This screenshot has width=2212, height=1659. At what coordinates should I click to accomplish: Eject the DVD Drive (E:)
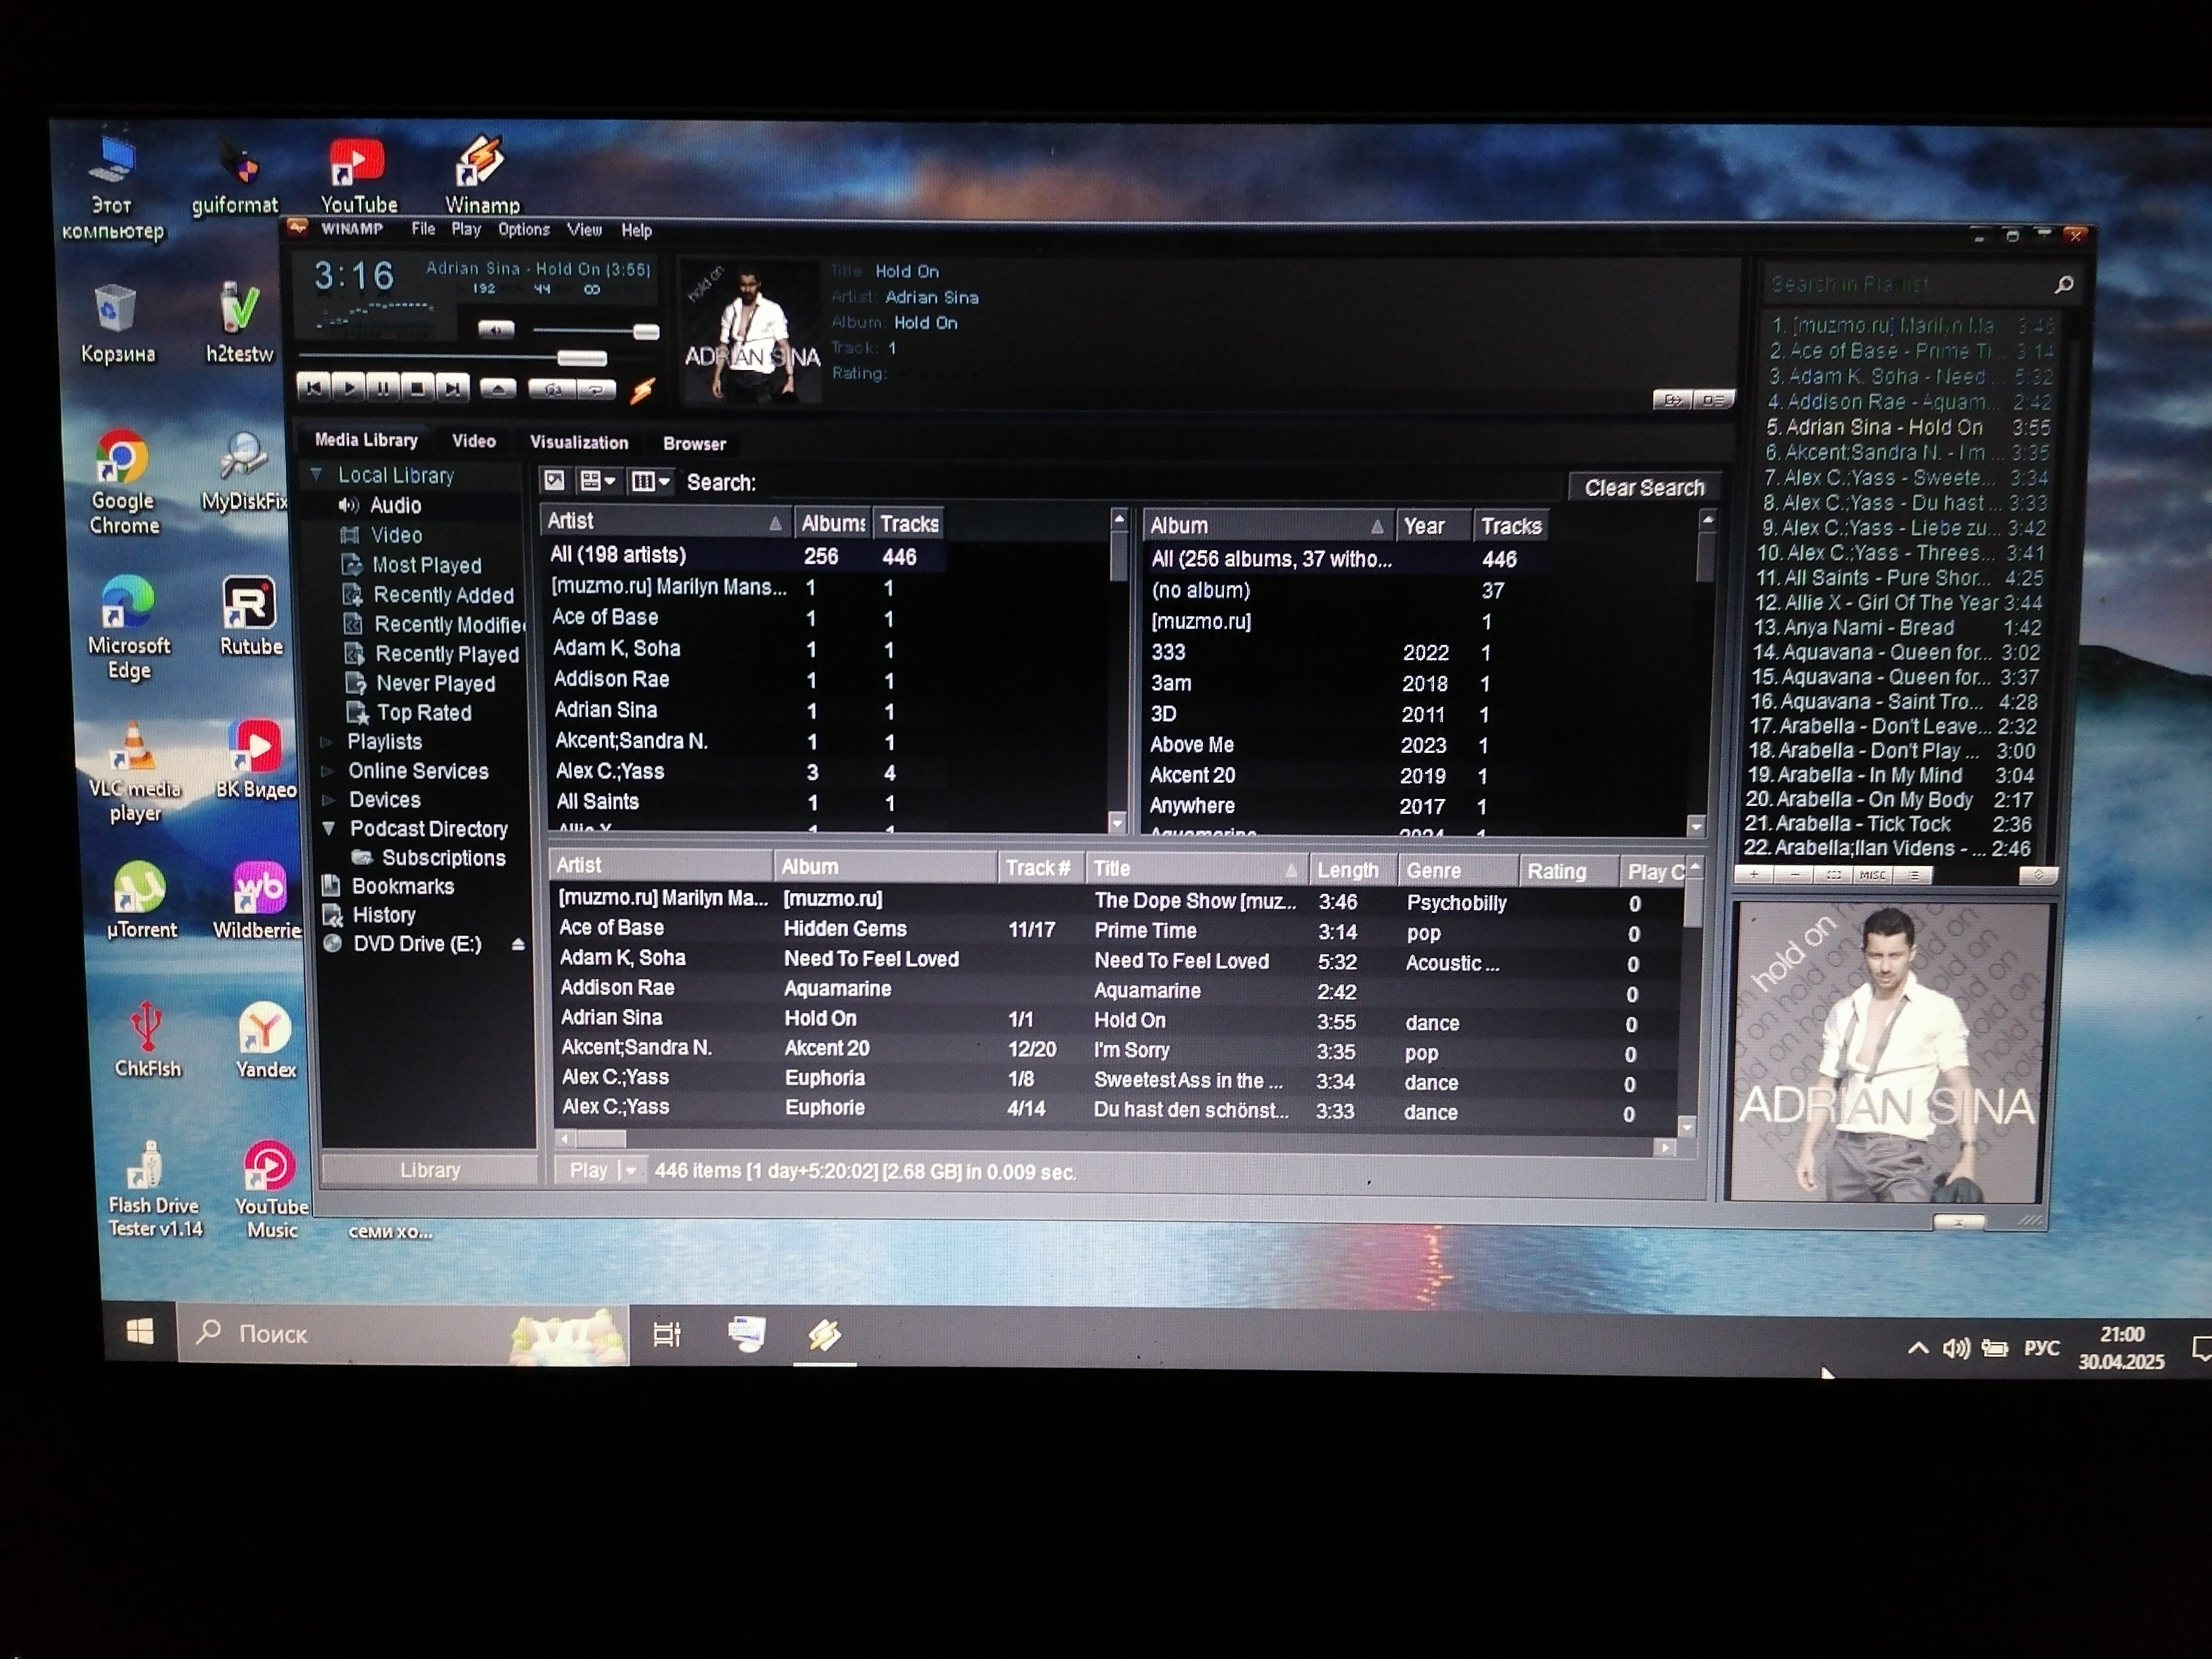pos(518,944)
